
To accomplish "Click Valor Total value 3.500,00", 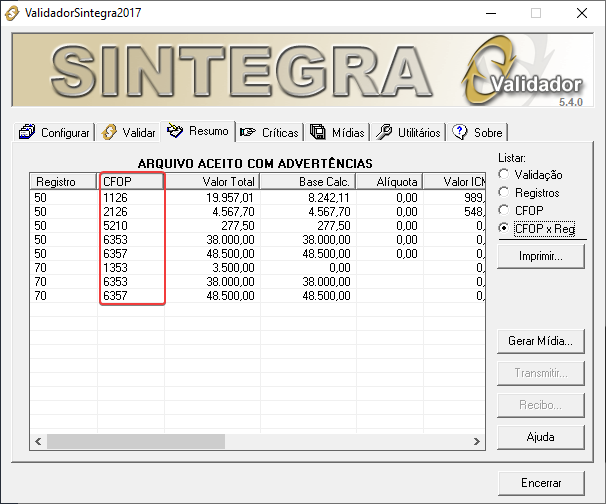I will coord(233,268).
